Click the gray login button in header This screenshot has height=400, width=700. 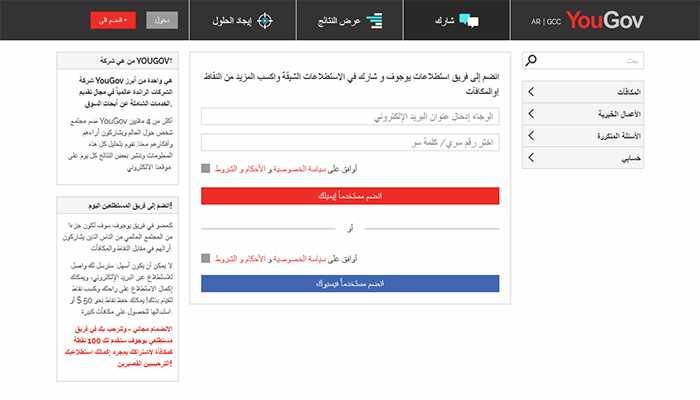tap(162, 21)
